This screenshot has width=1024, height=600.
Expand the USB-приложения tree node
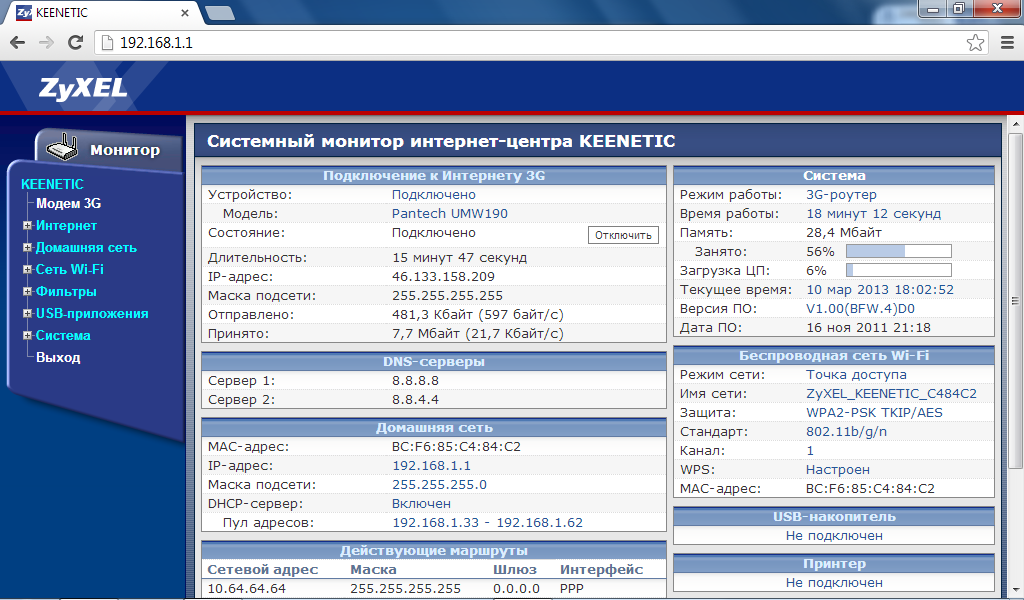point(27,313)
